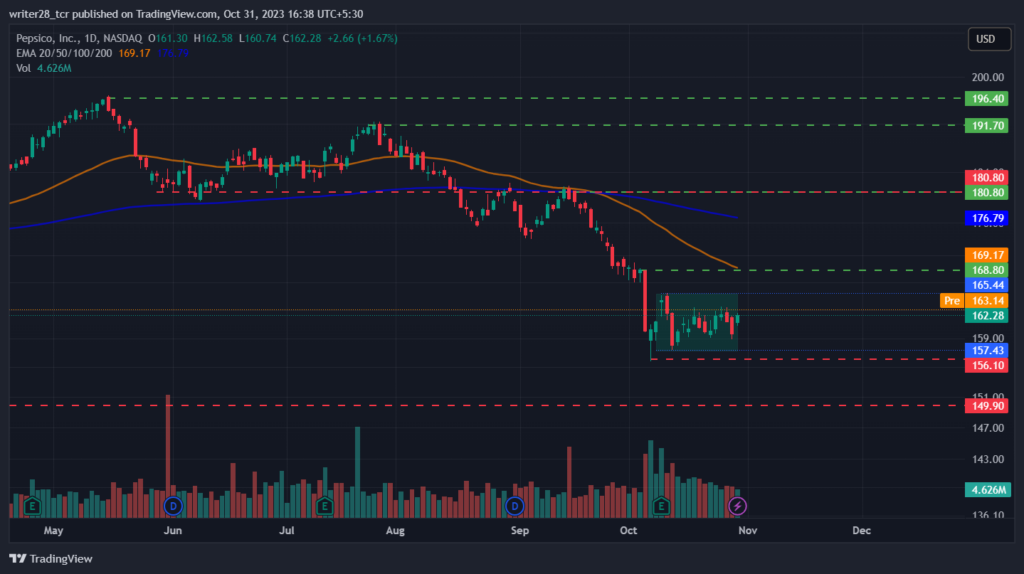Image resolution: width=1024 pixels, height=574 pixels.
Task: Click the +2.66 (+1.67%) change value
Action: point(362,39)
